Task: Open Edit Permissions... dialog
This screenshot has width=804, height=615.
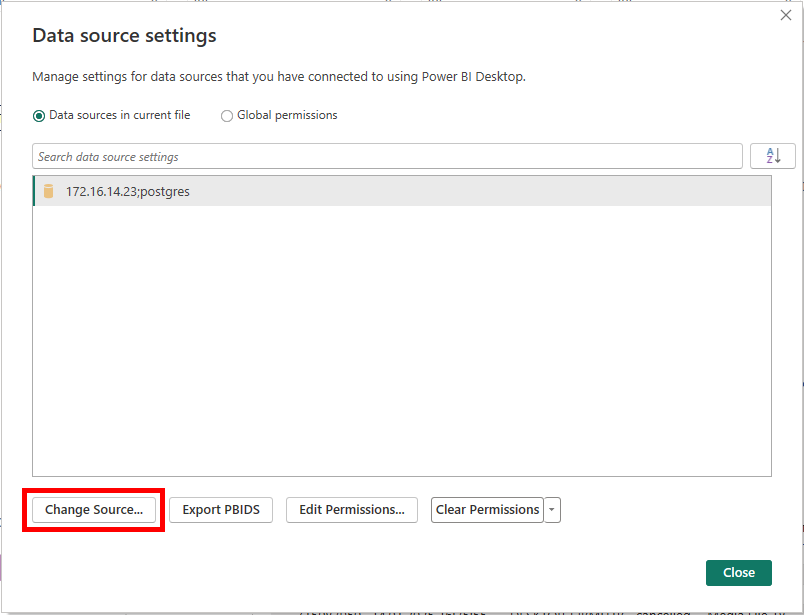Action: (352, 510)
